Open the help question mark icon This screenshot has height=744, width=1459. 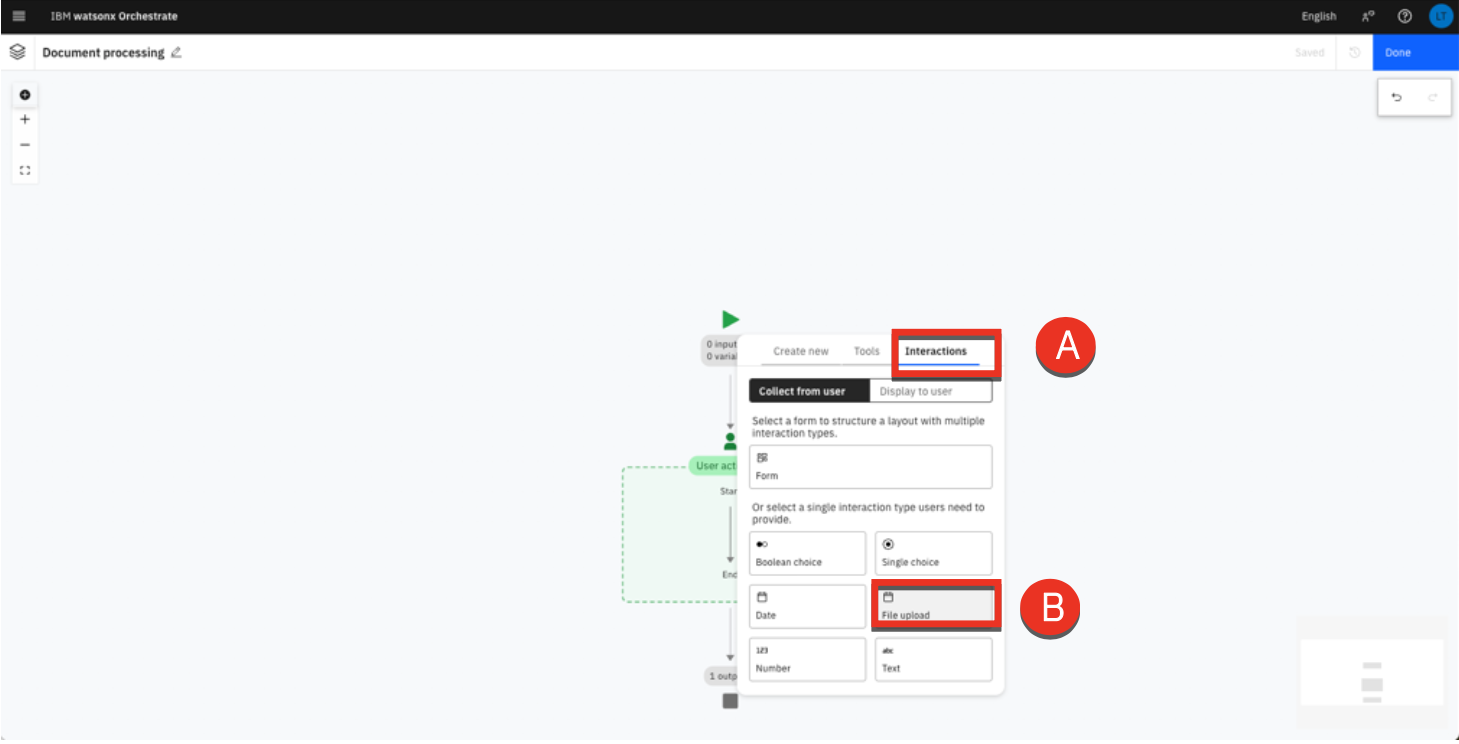tap(1404, 16)
